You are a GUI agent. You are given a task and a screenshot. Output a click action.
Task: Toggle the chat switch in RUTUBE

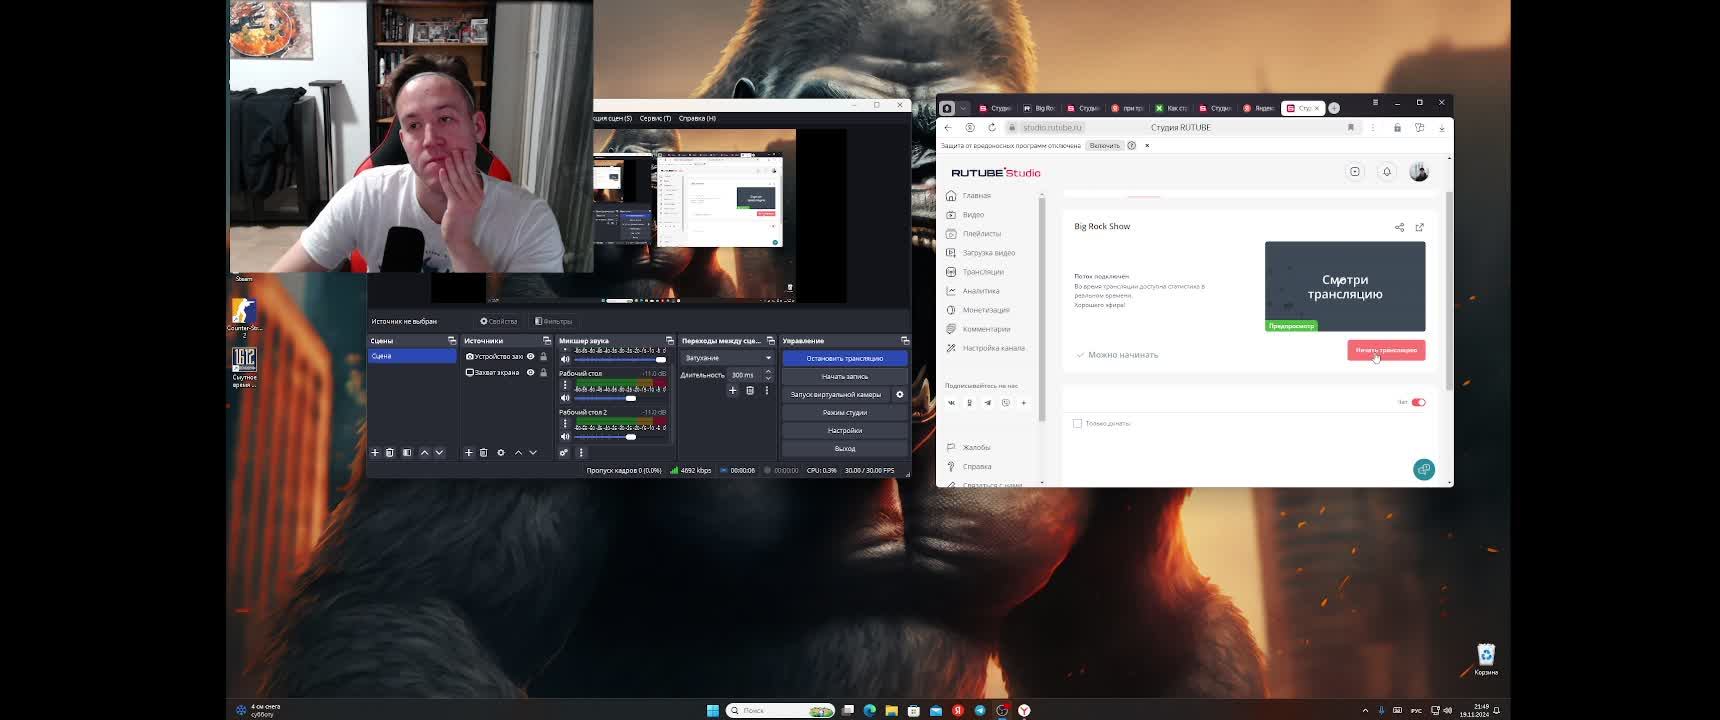click(x=1418, y=402)
